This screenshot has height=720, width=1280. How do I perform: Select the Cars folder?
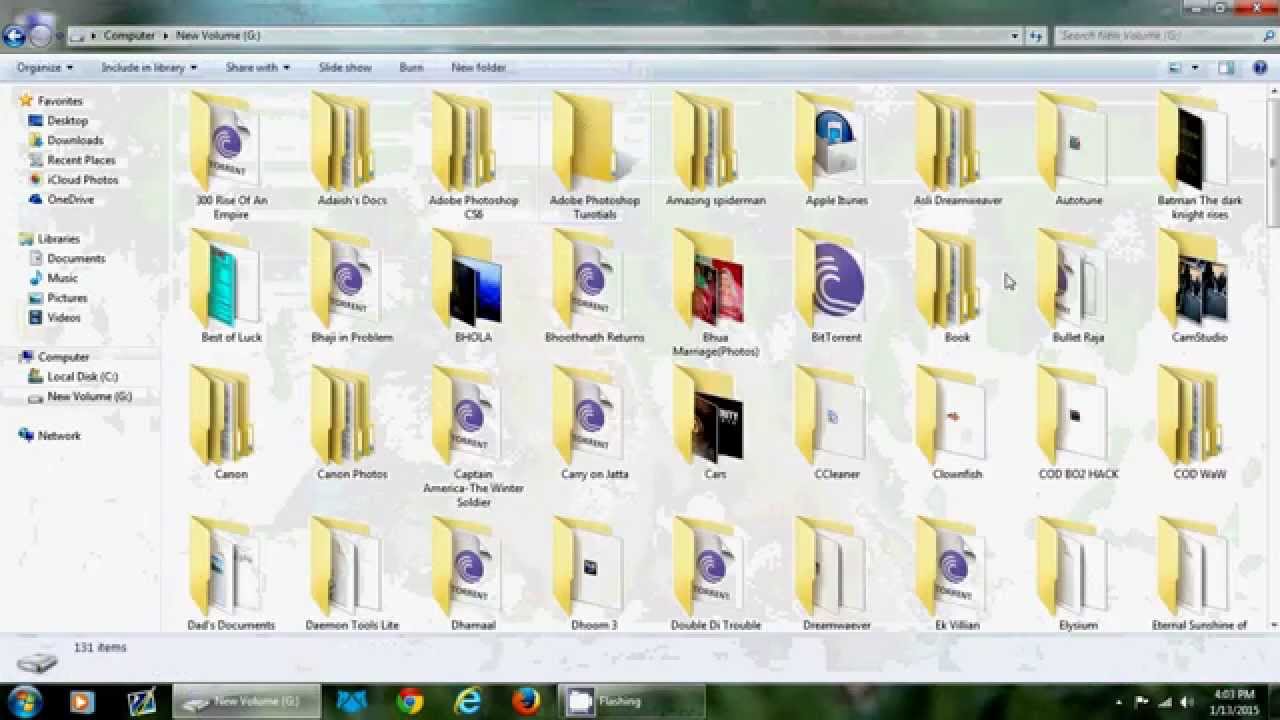(715, 424)
